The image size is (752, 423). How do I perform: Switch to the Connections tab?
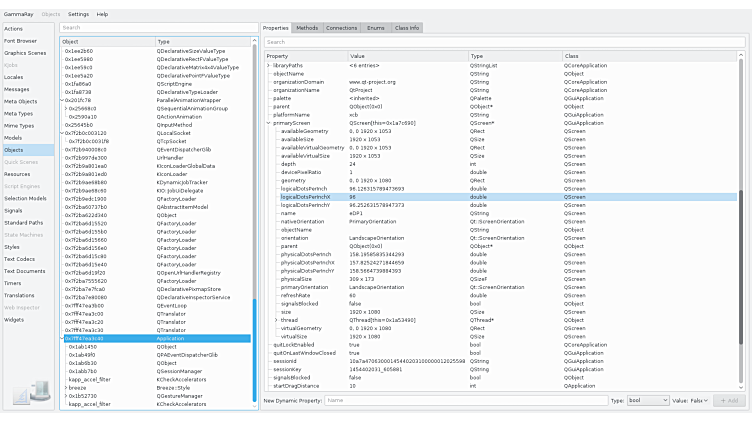click(x=341, y=28)
